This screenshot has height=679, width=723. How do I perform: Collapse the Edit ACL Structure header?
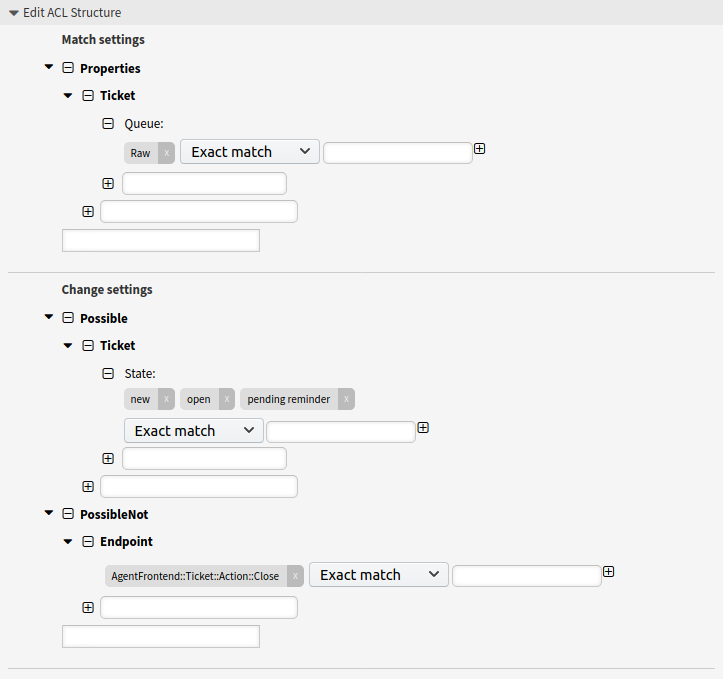tap(65, 12)
